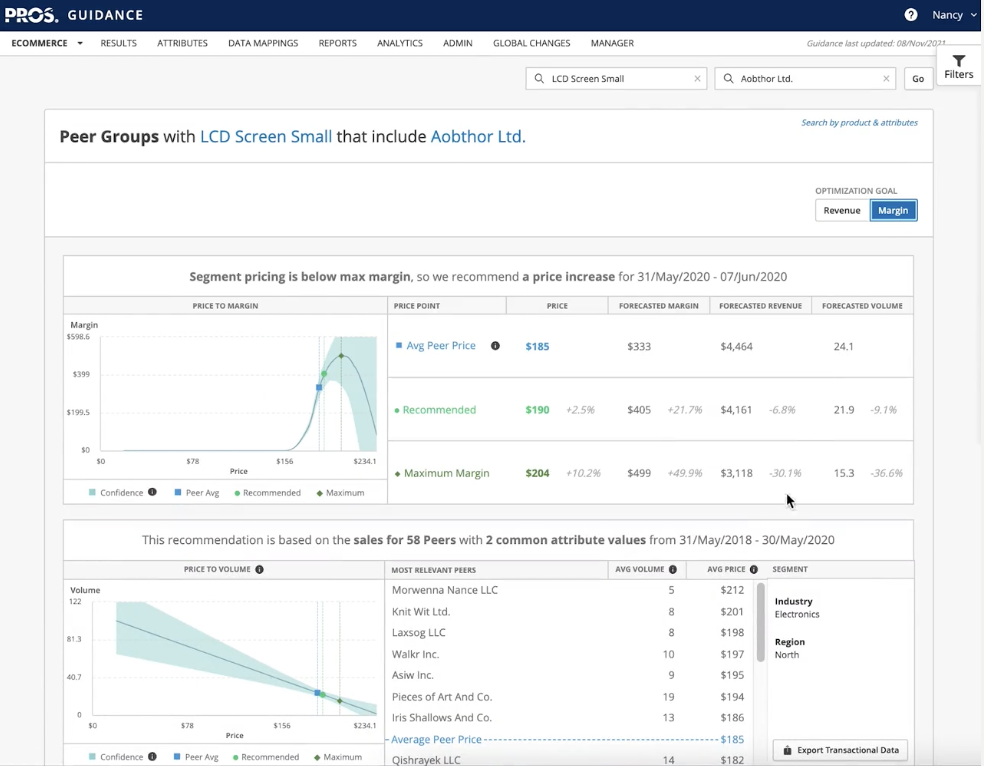Viewport: 984px width, 766px height.
Task: Click the customer search input field
Action: (x=805, y=78)
